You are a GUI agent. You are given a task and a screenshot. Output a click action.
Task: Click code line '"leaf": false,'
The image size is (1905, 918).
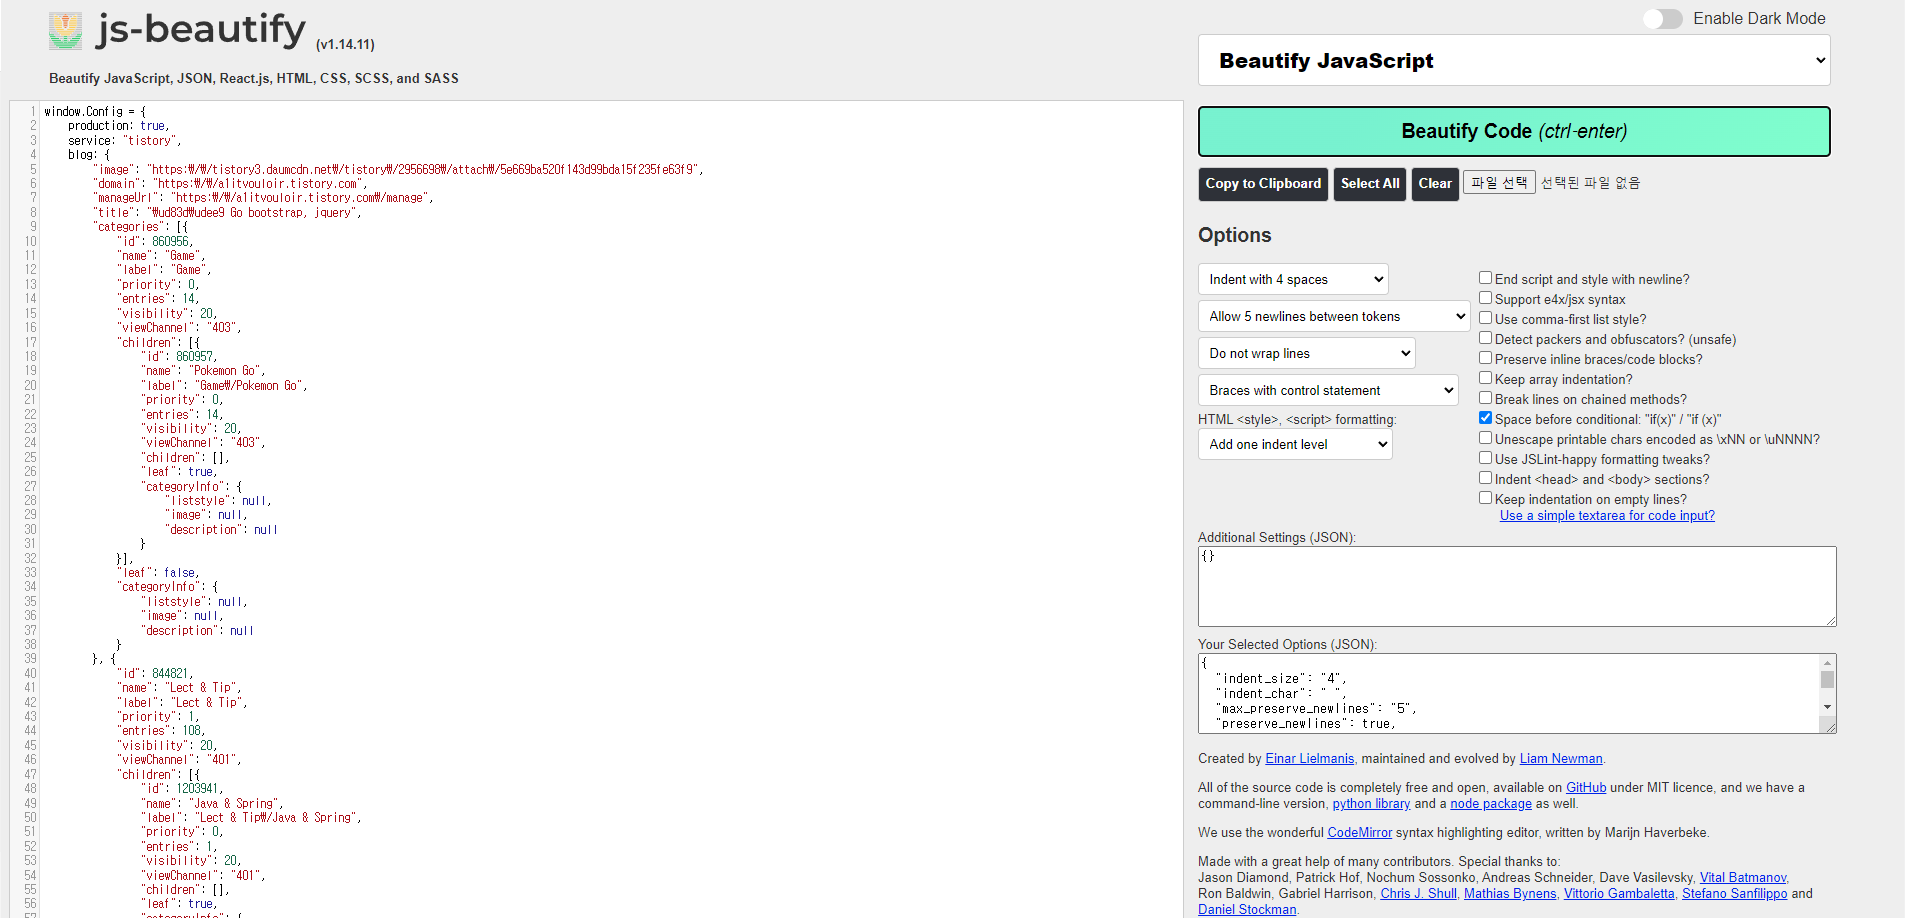[159, 573]
